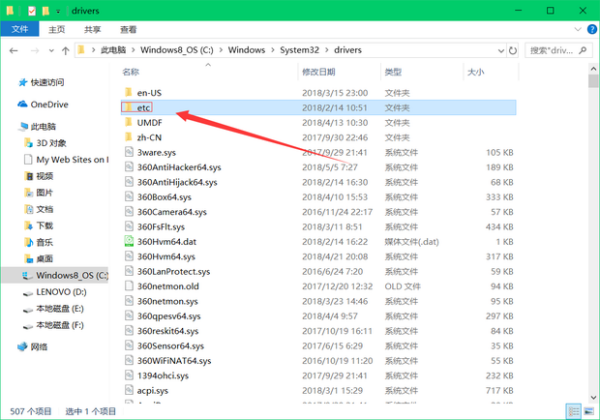600x420 pixels.
Task: Sort files by 修改日期 column header
Action: pyautogui.click(x=319, y=72)
